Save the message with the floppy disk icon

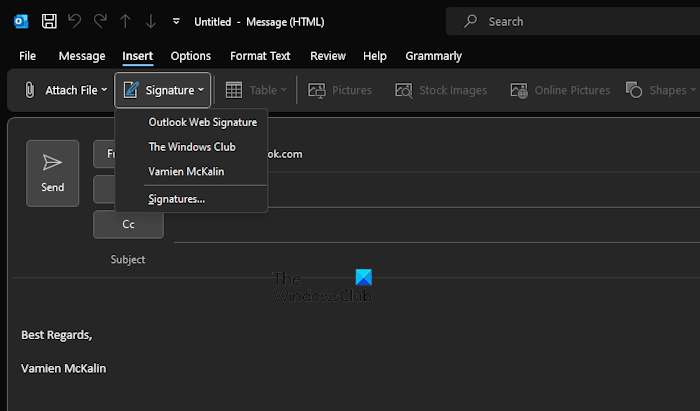click(x=49, y=21)
